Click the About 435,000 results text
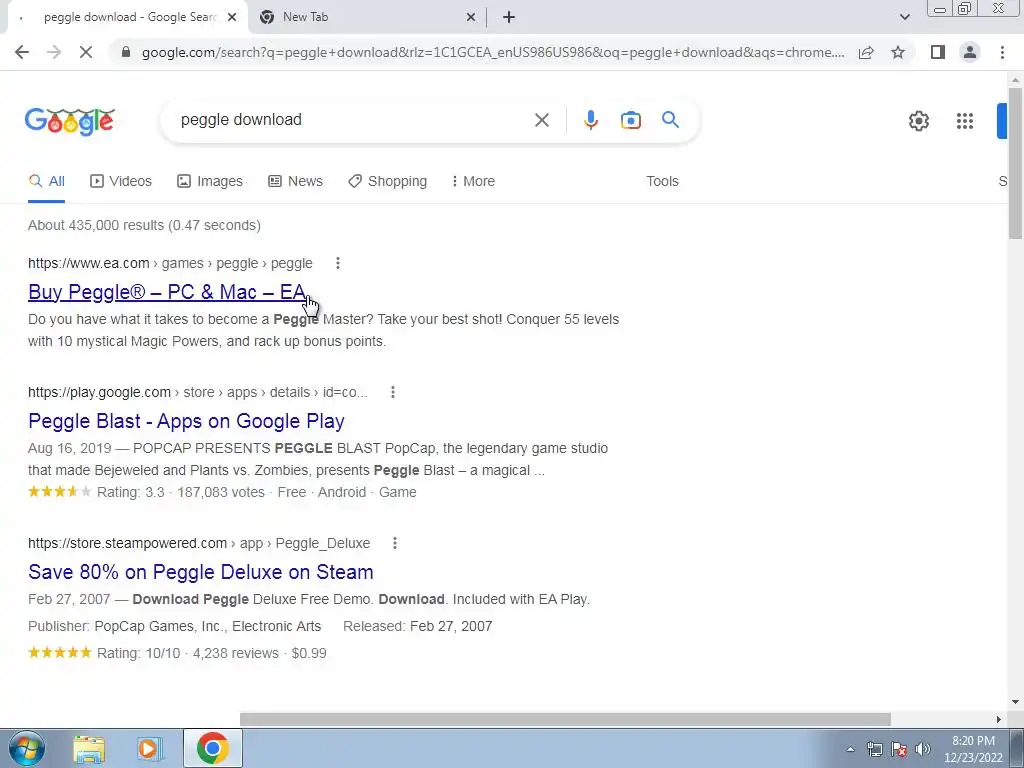The image size is (1024, 768). pyautogui.click(x=144, y=225)
